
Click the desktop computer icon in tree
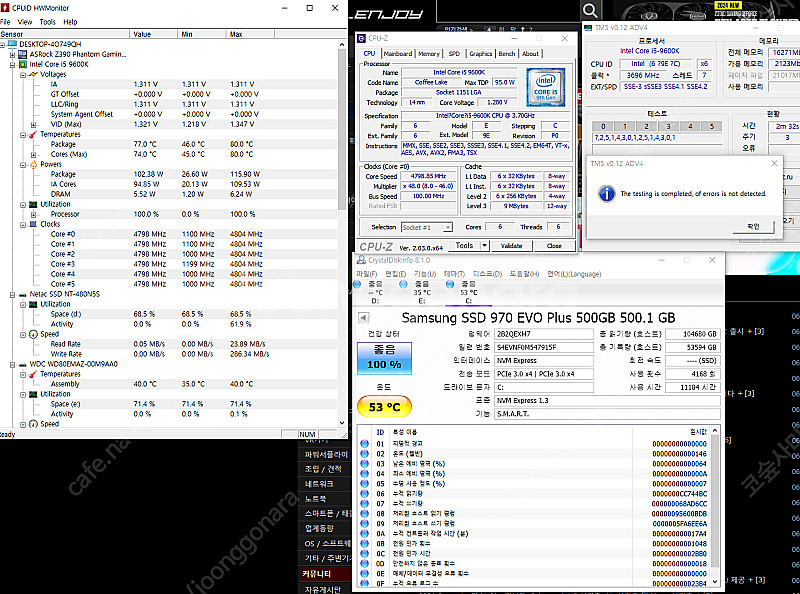click(12, 44)
